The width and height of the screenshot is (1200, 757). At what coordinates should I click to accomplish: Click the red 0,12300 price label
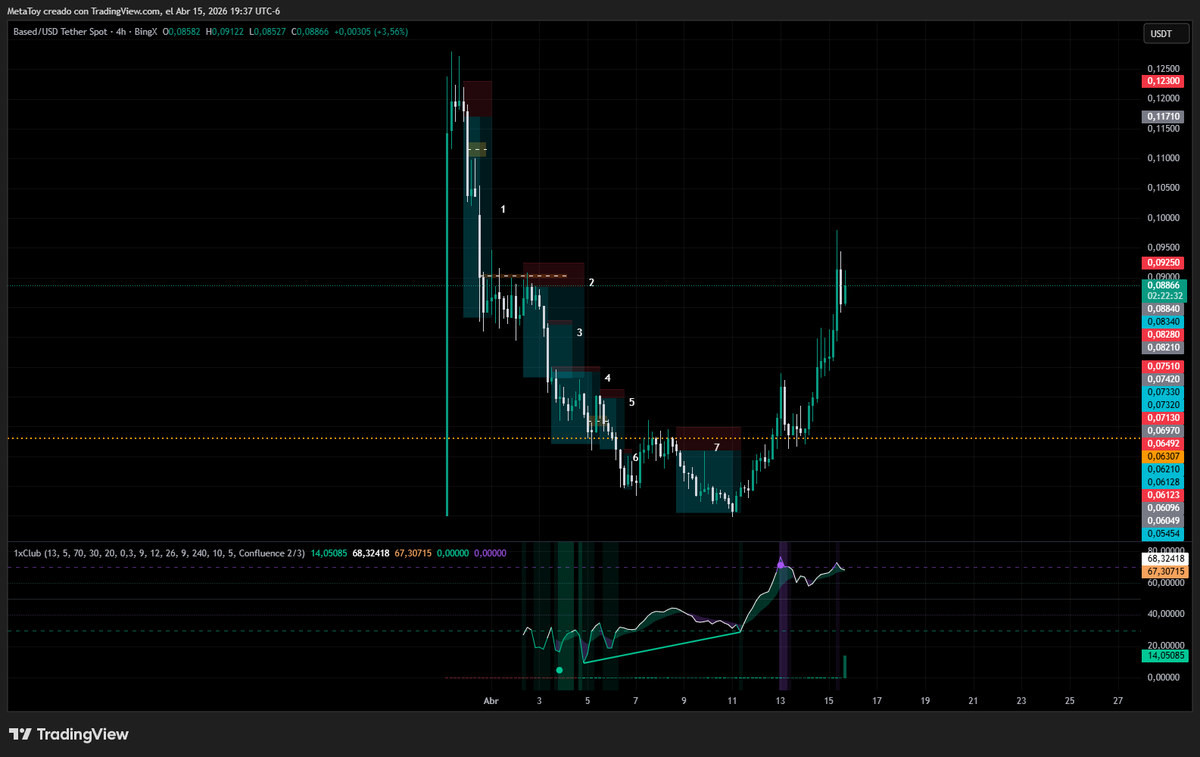pos(1163,80)
